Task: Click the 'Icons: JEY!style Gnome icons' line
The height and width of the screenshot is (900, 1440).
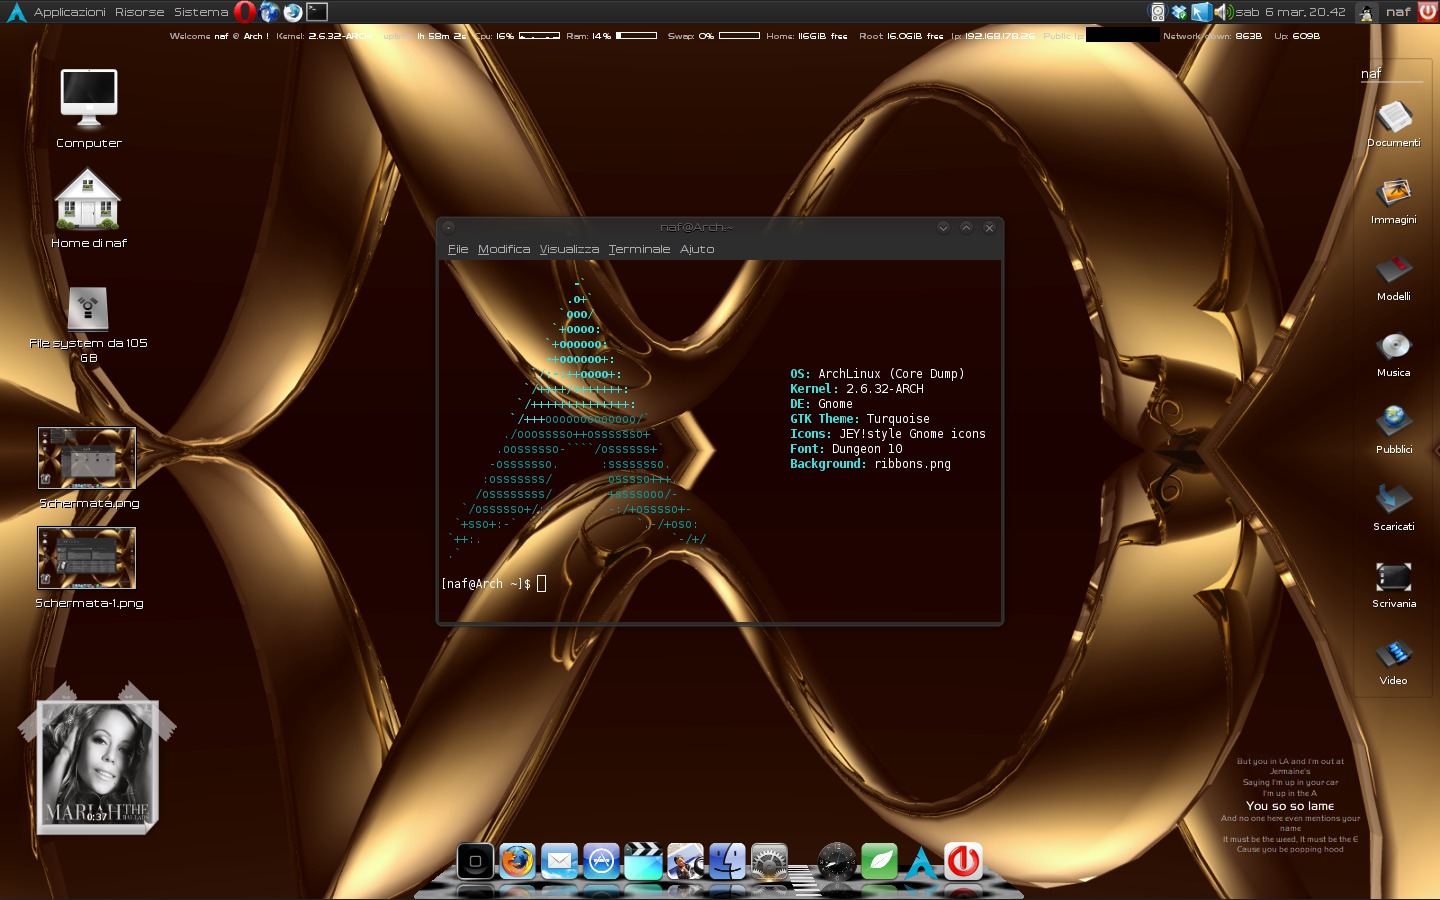Action: click(x=888, y=434)
